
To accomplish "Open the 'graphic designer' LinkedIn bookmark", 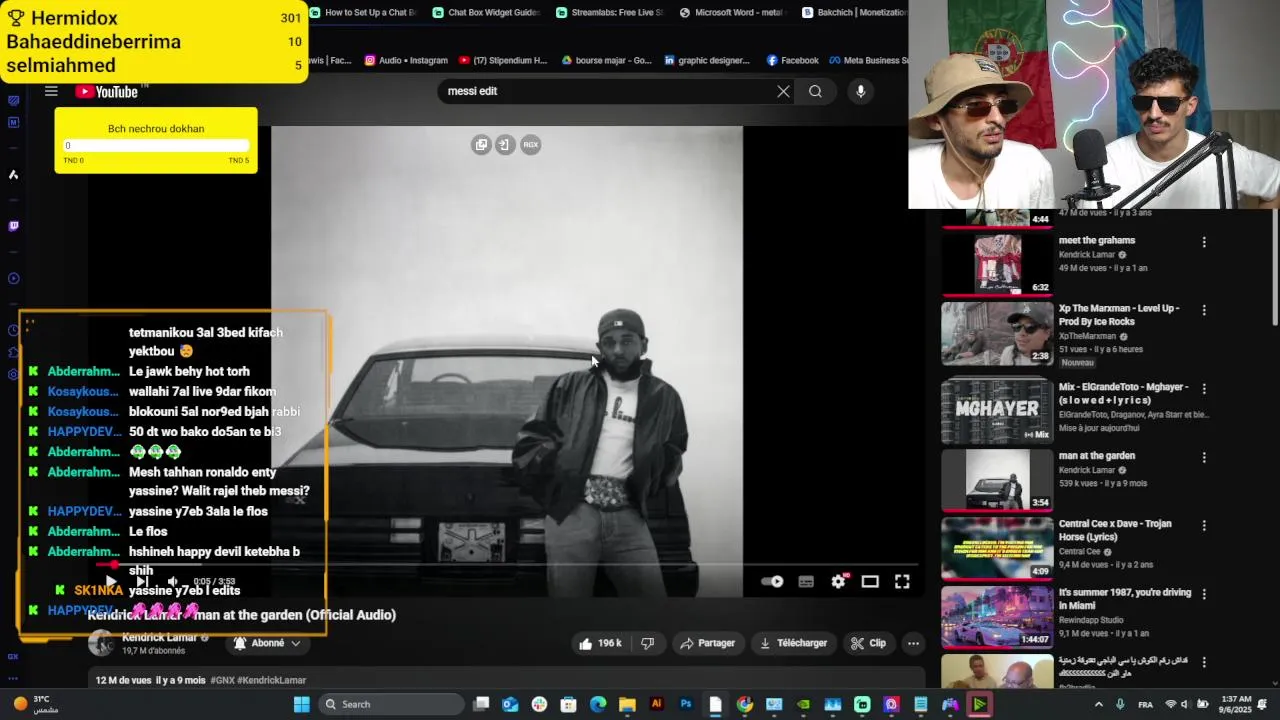I will [x=707, y=60].
